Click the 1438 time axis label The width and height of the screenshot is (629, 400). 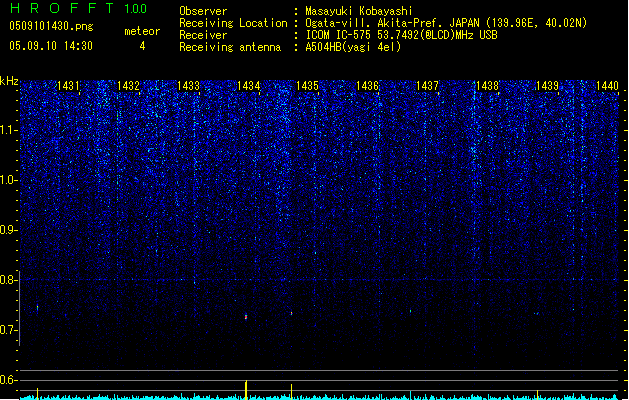tap(487, 86)
